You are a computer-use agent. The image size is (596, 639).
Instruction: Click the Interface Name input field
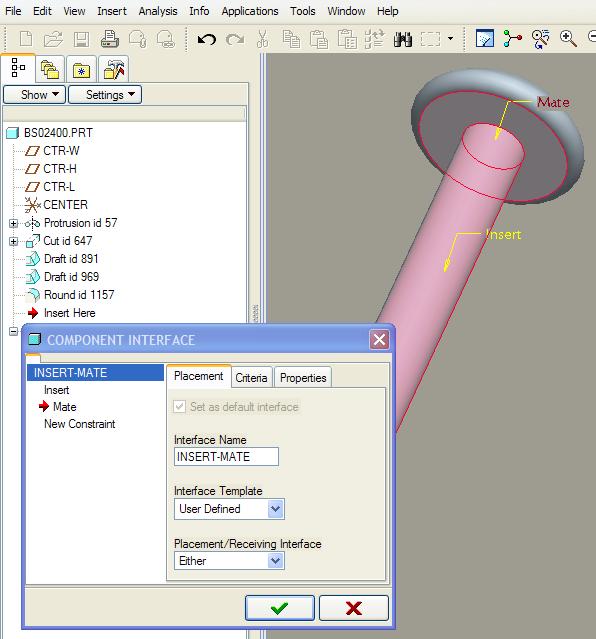pyautogui.click(x=226, y=456)
